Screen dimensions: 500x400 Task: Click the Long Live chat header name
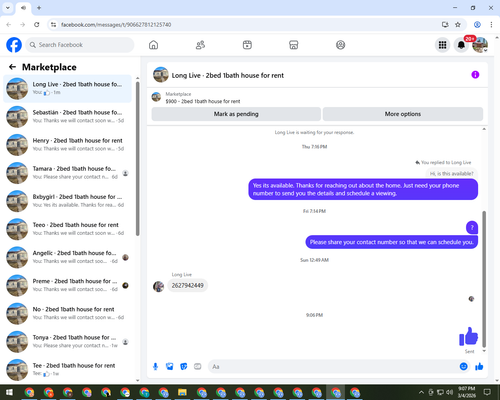tap(228, 75)
